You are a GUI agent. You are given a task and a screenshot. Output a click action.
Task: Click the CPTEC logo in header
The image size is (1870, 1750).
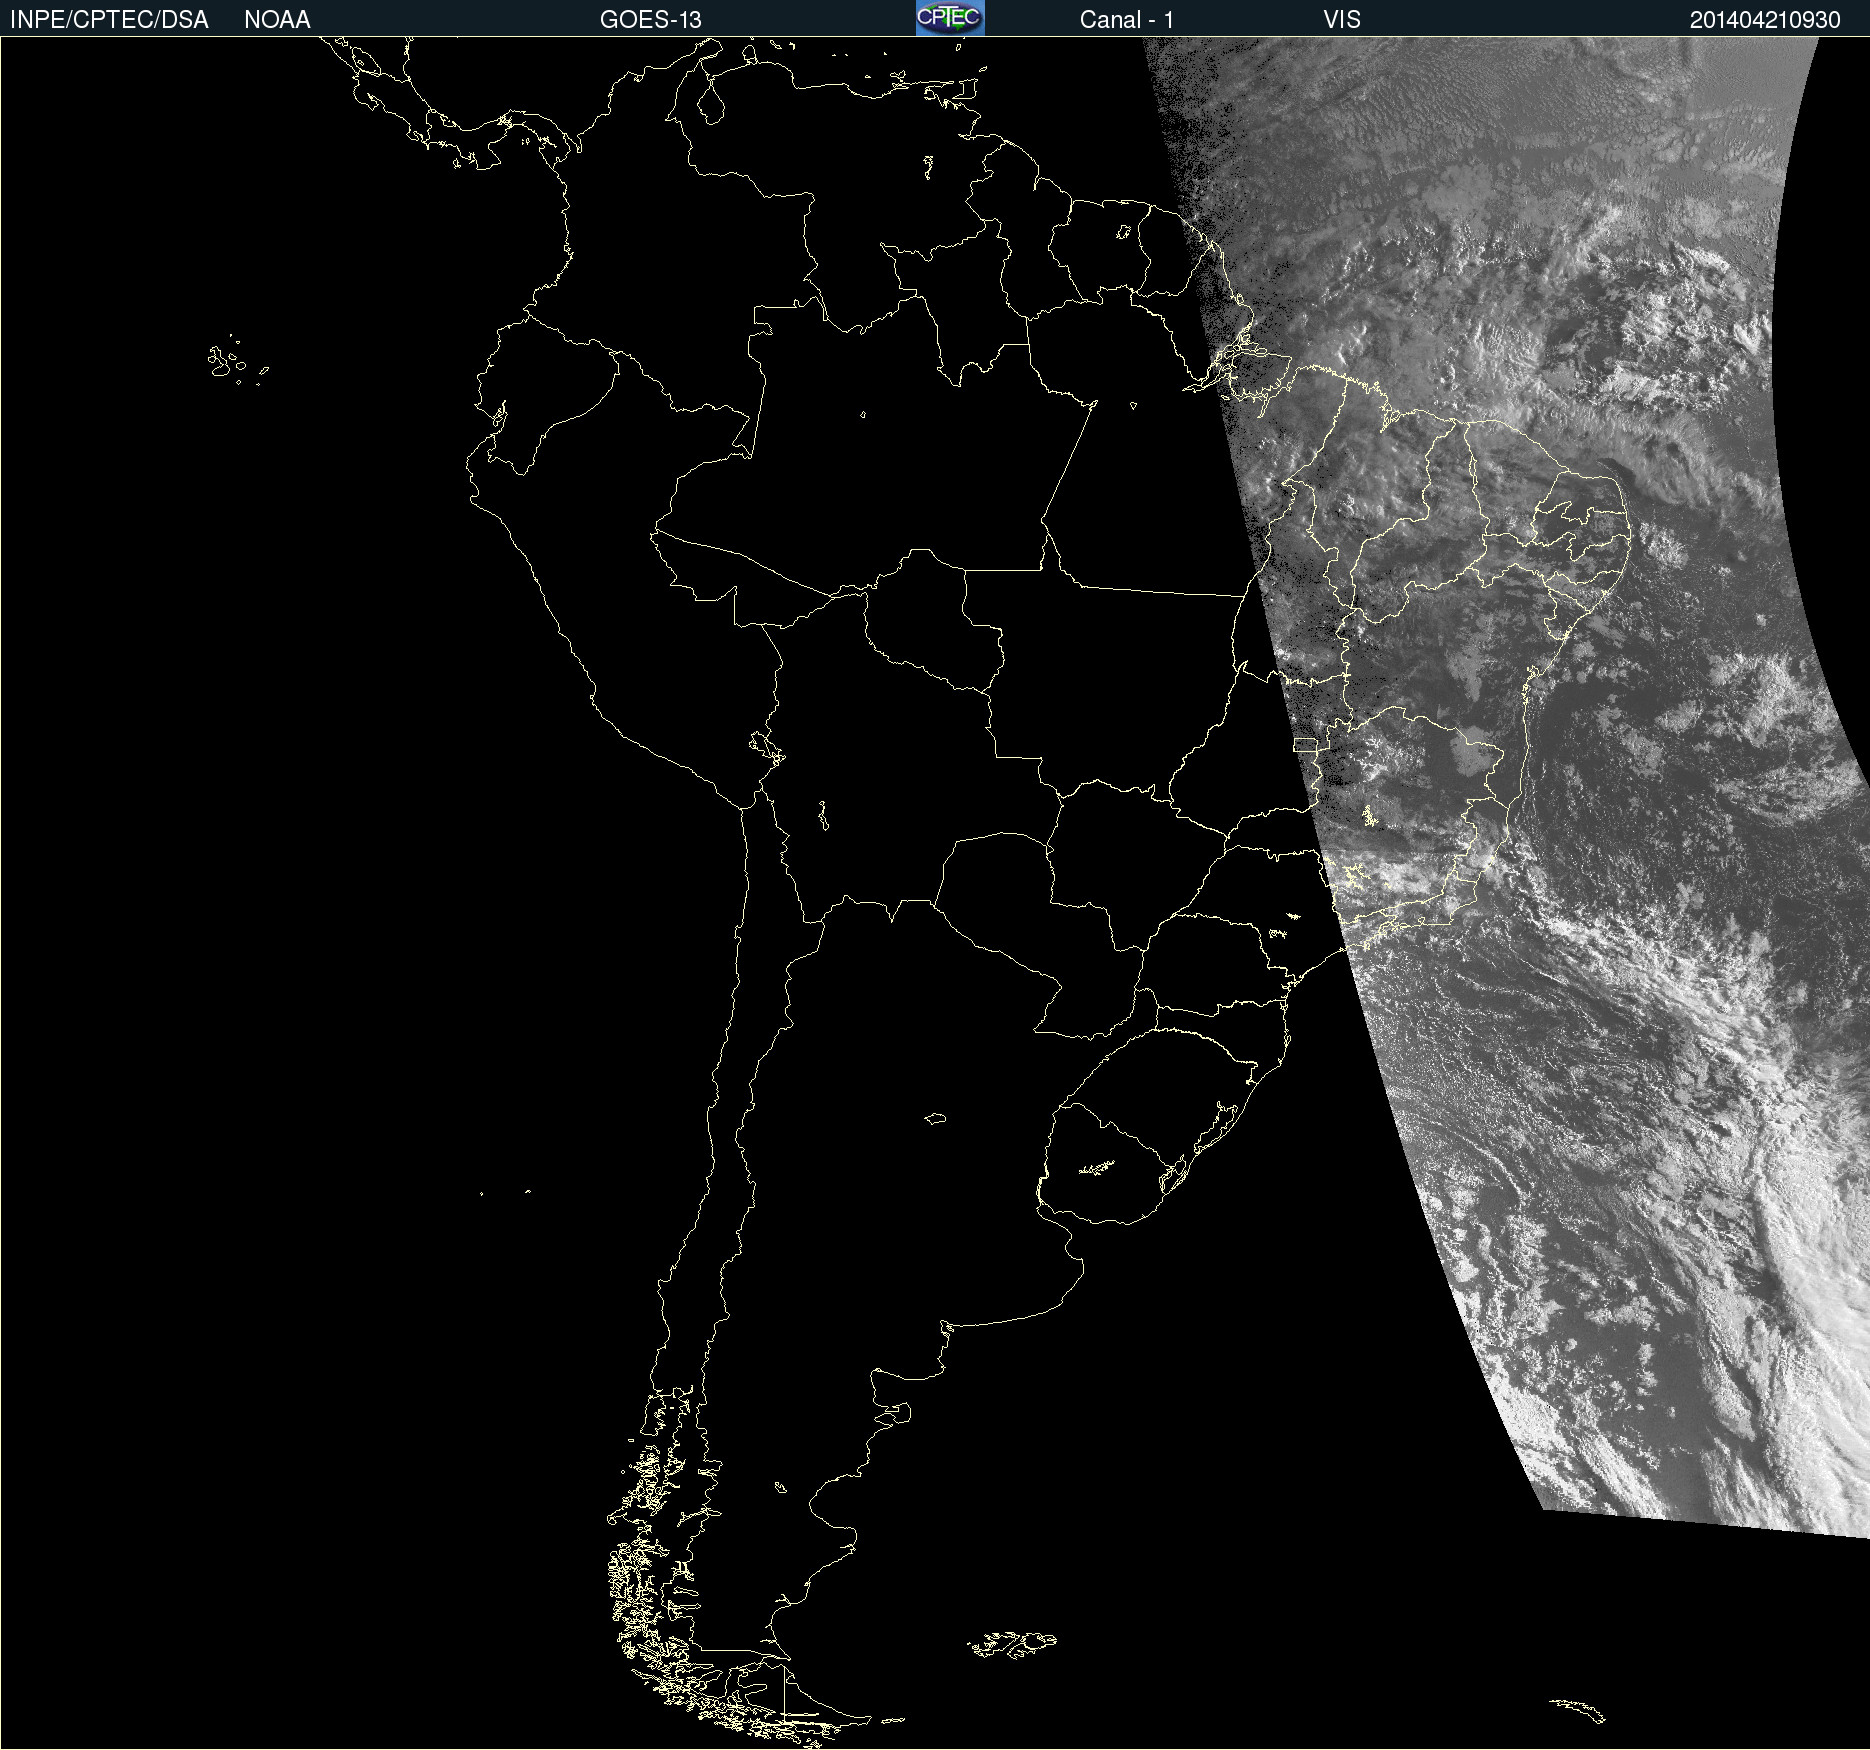[x=950, y=18]
